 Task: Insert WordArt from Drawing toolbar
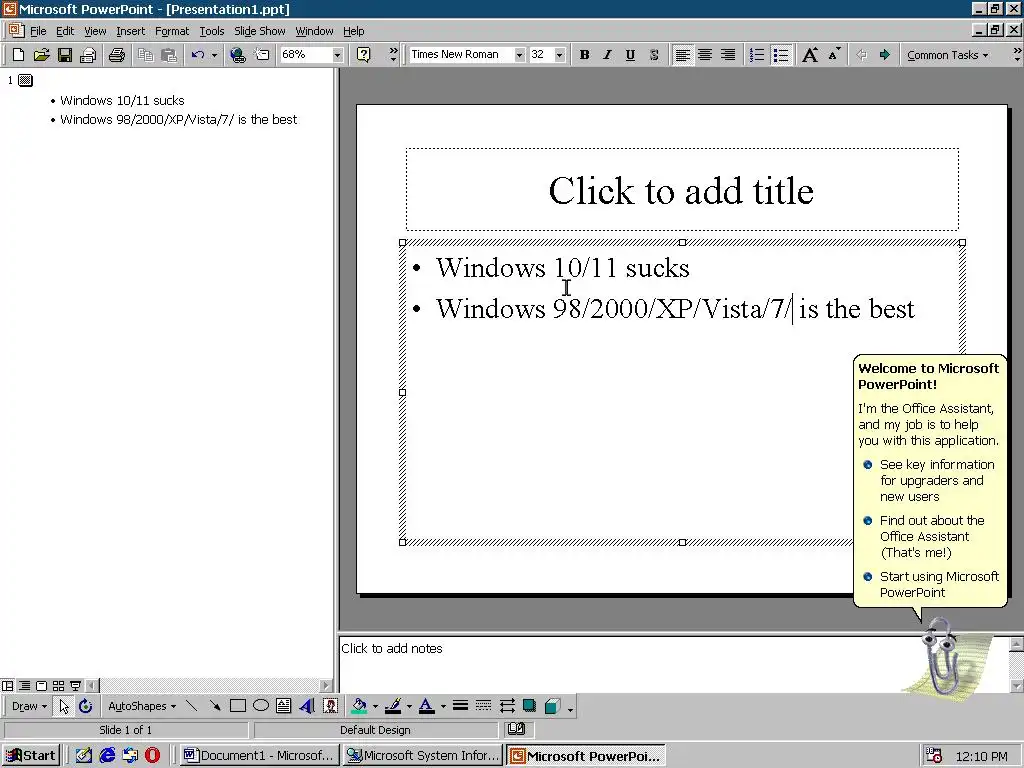click(307, 706)
